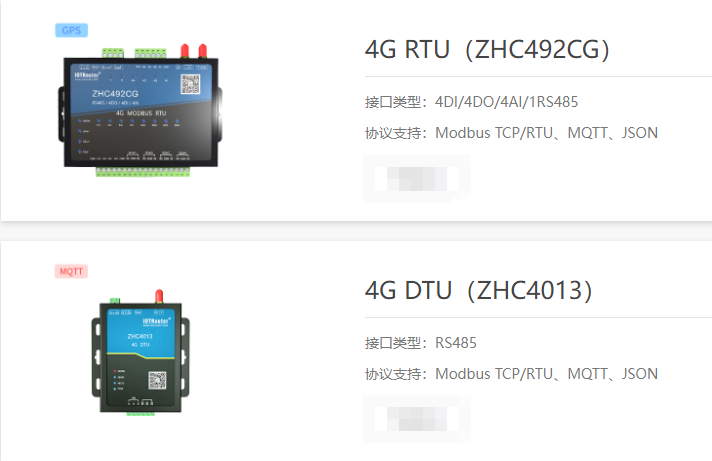Click ZHC492CG protocol support Modbus TCP/RTU line
This screenshot has width=712, height=461.
pyautogui.click(x=511, y=133)
